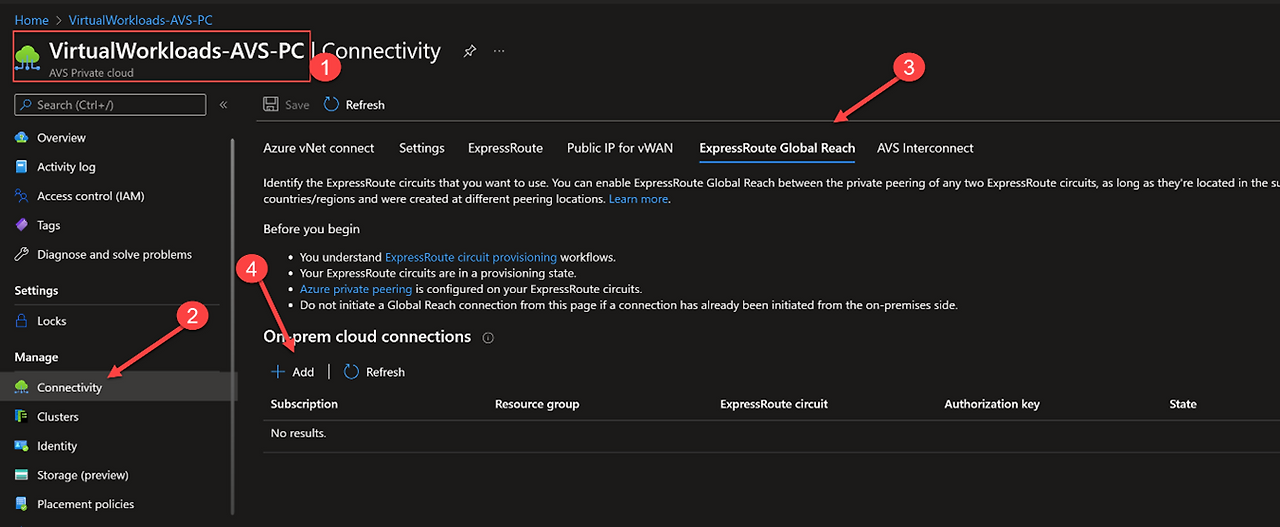Viewport: 1280px width, 527px height.
Task: Switch to AVS Interconnect tab
Action: 925,148
